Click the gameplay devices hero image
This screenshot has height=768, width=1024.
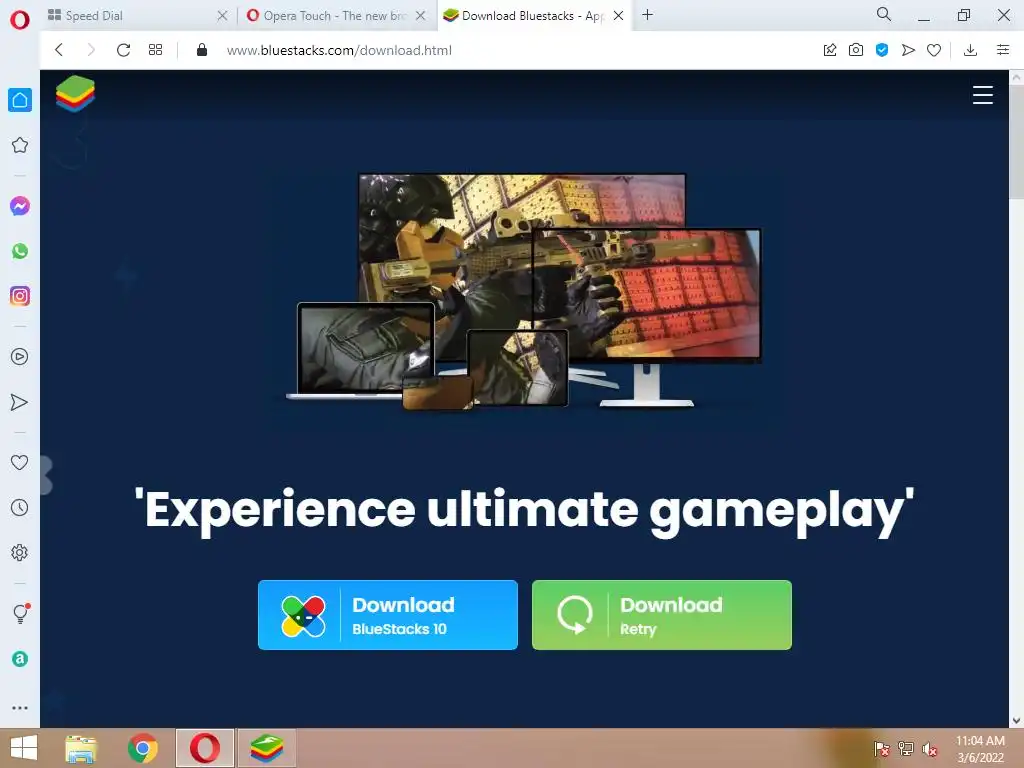[524, 291]
